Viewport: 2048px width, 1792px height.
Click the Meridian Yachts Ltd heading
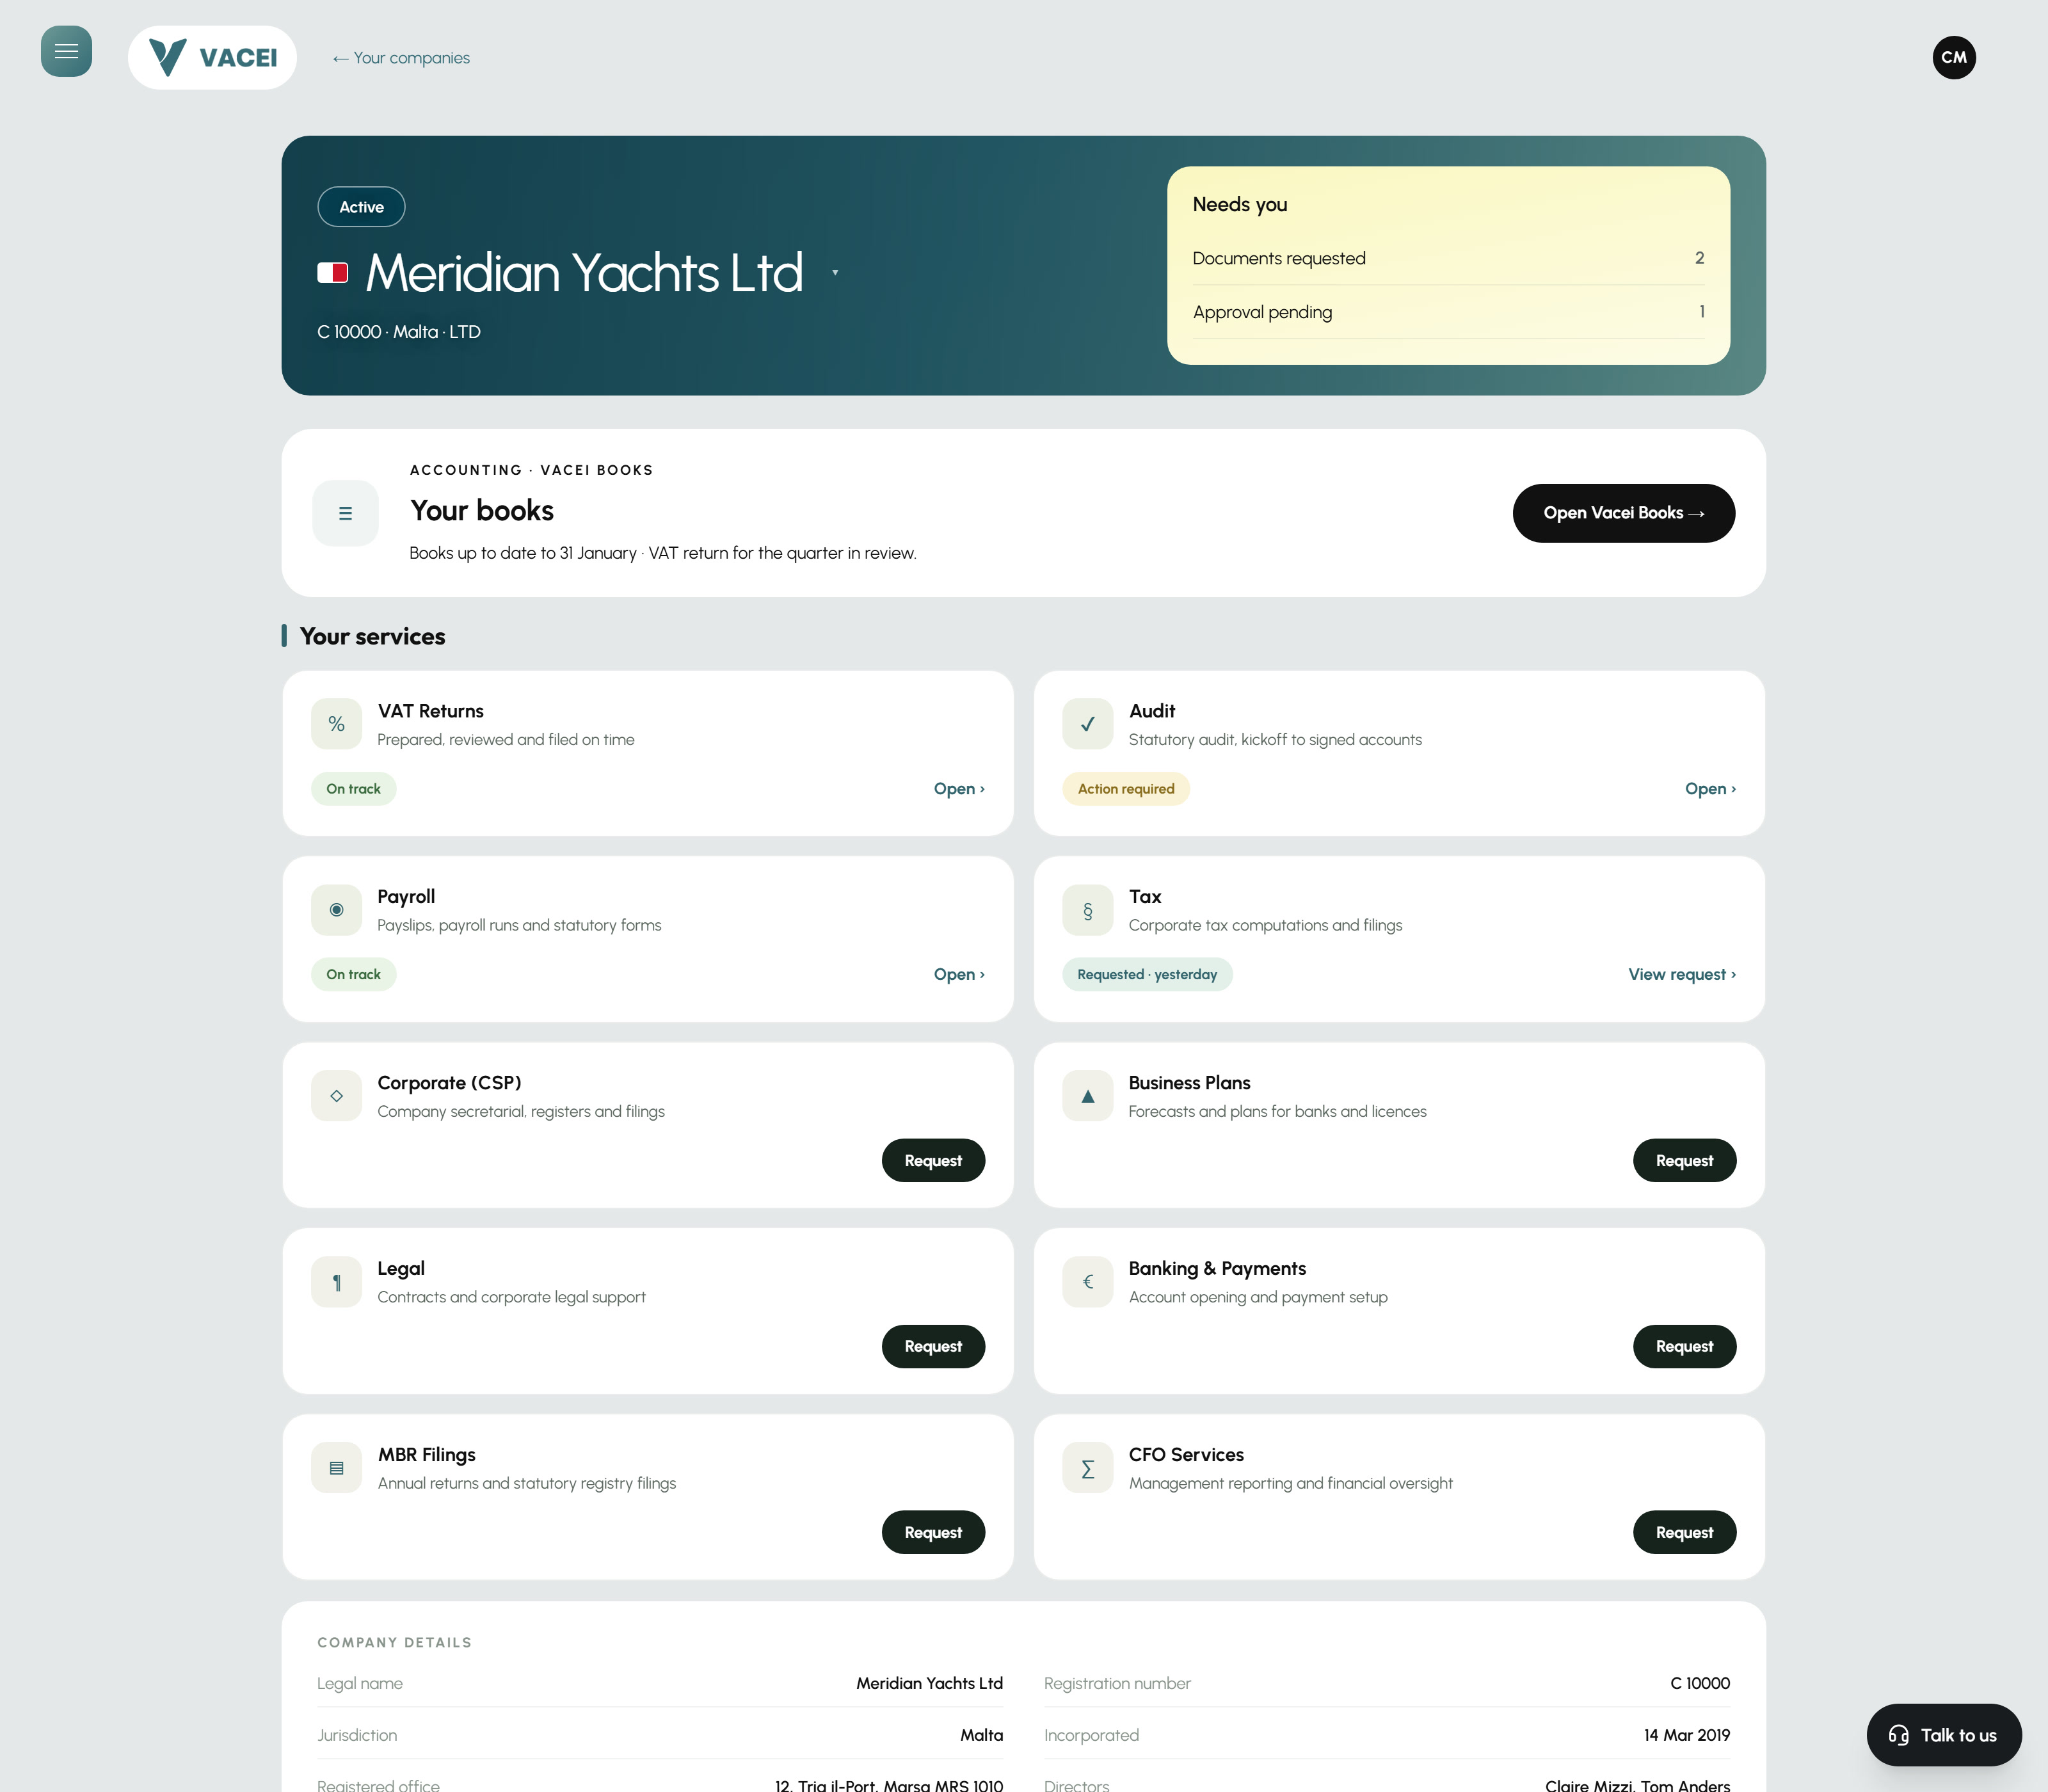(x=584, y=272)
